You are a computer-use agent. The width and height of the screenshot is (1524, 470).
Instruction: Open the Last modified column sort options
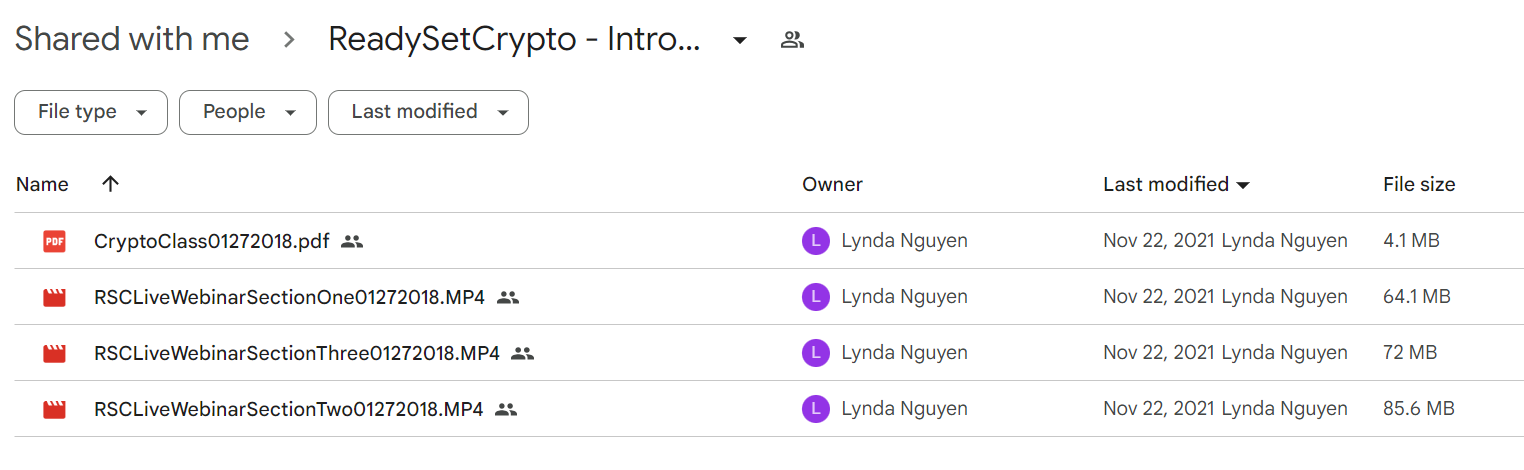coord(1176,184)
